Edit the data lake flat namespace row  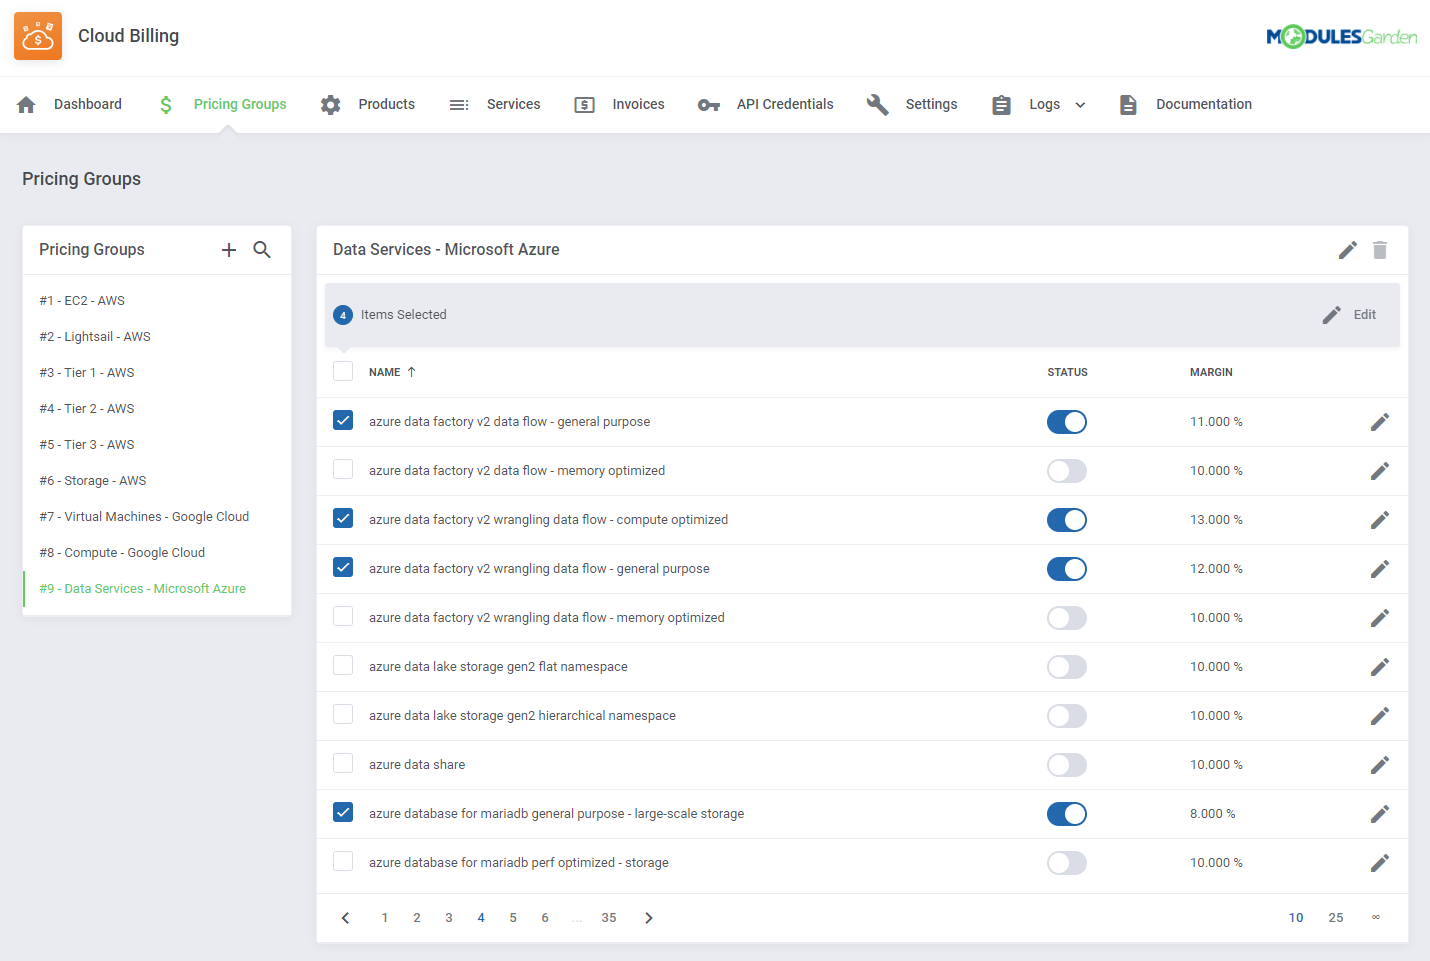[x=1380, y=667]
